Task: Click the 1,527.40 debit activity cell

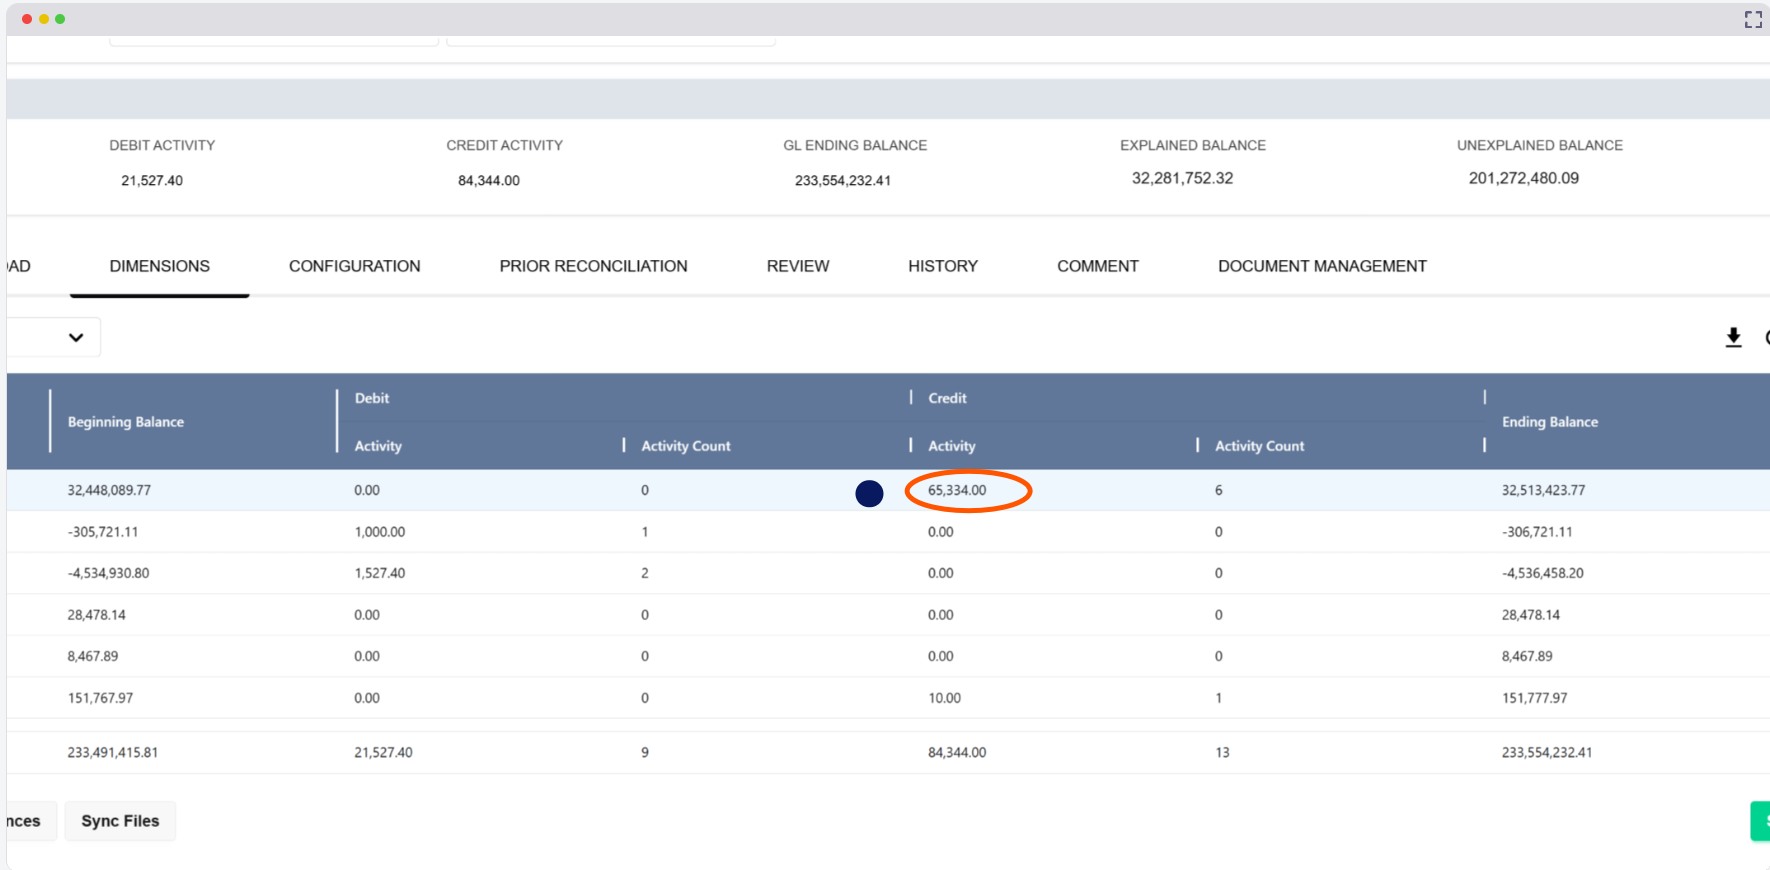Action: (x=380, y=573)
